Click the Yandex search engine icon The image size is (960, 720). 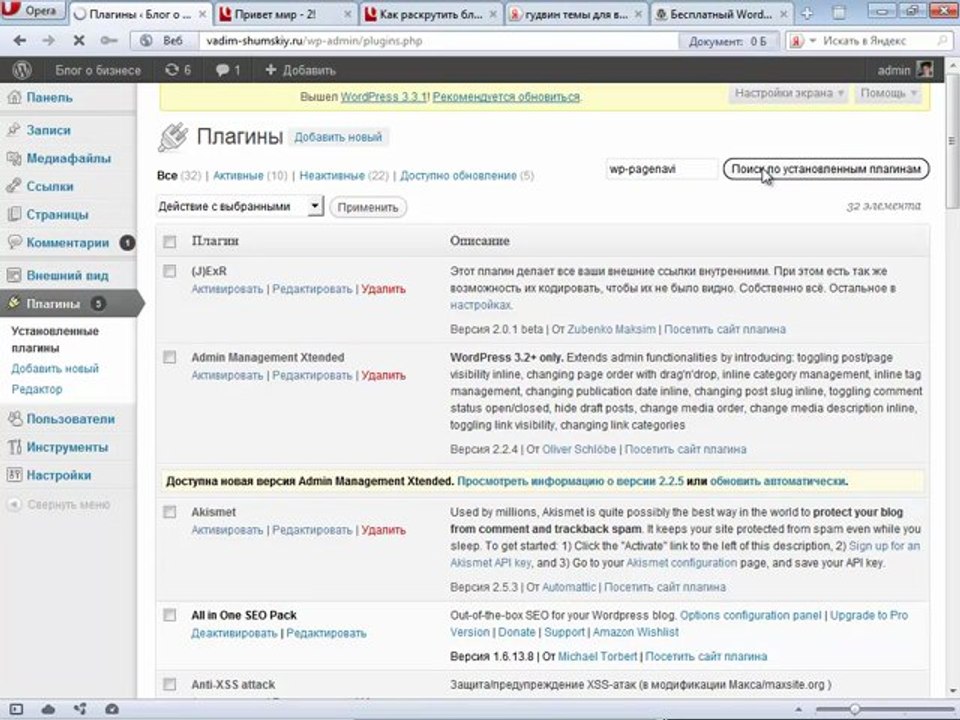pyautogui.click(x=797, y=41)
